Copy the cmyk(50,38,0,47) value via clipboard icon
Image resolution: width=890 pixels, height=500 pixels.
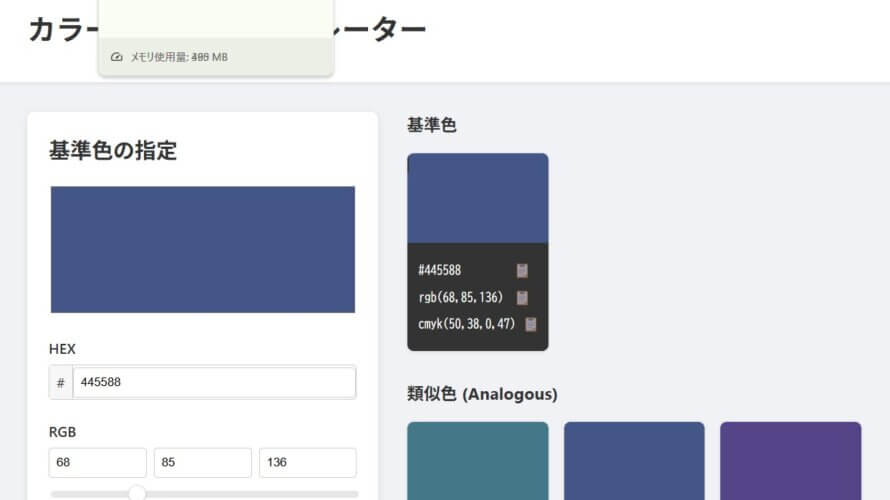(x=531, y=324)
